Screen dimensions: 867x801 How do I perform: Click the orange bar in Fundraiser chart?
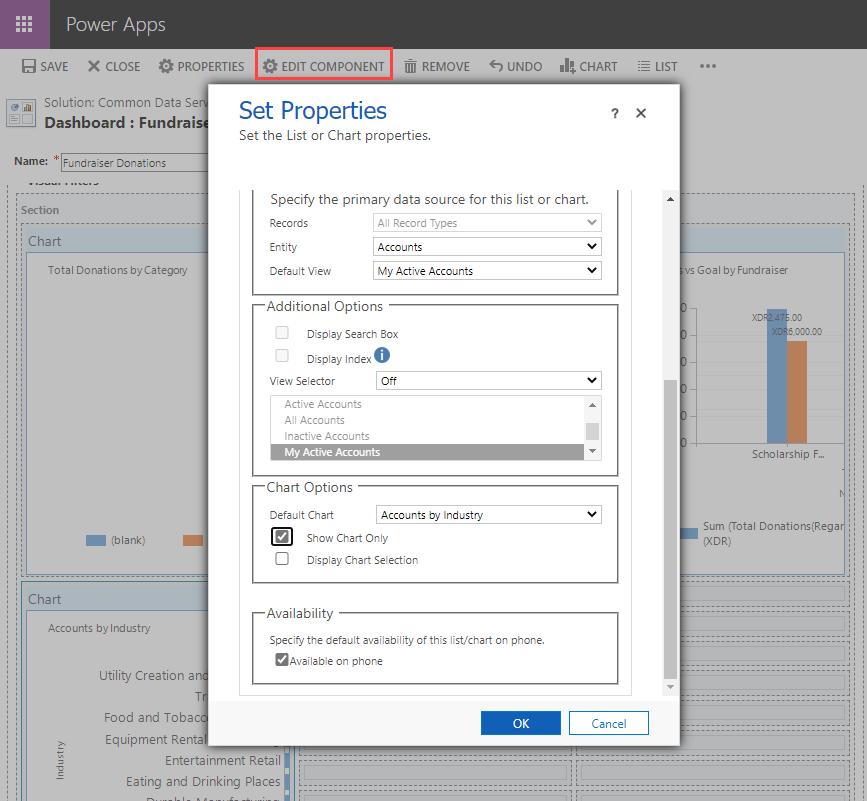tap(797, 392)
